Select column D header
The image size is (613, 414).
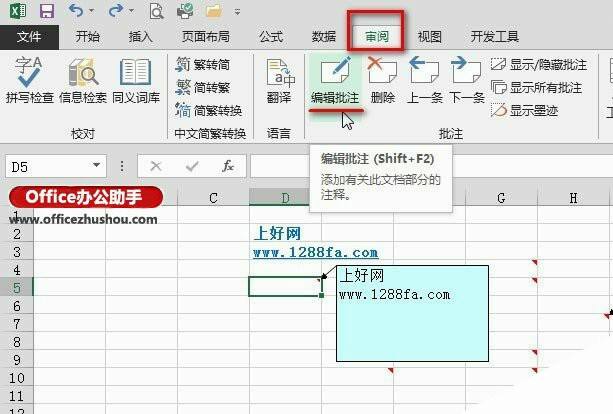point(285,198)
